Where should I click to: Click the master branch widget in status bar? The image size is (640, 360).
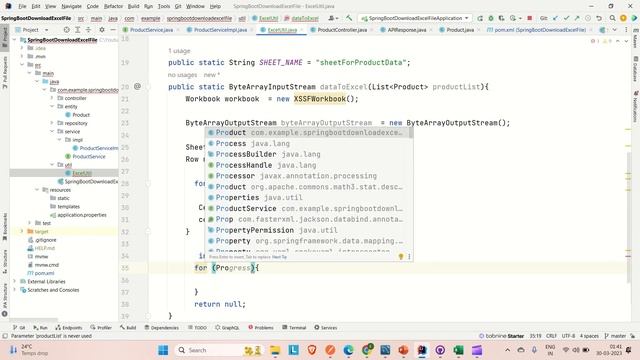[615, 336]
